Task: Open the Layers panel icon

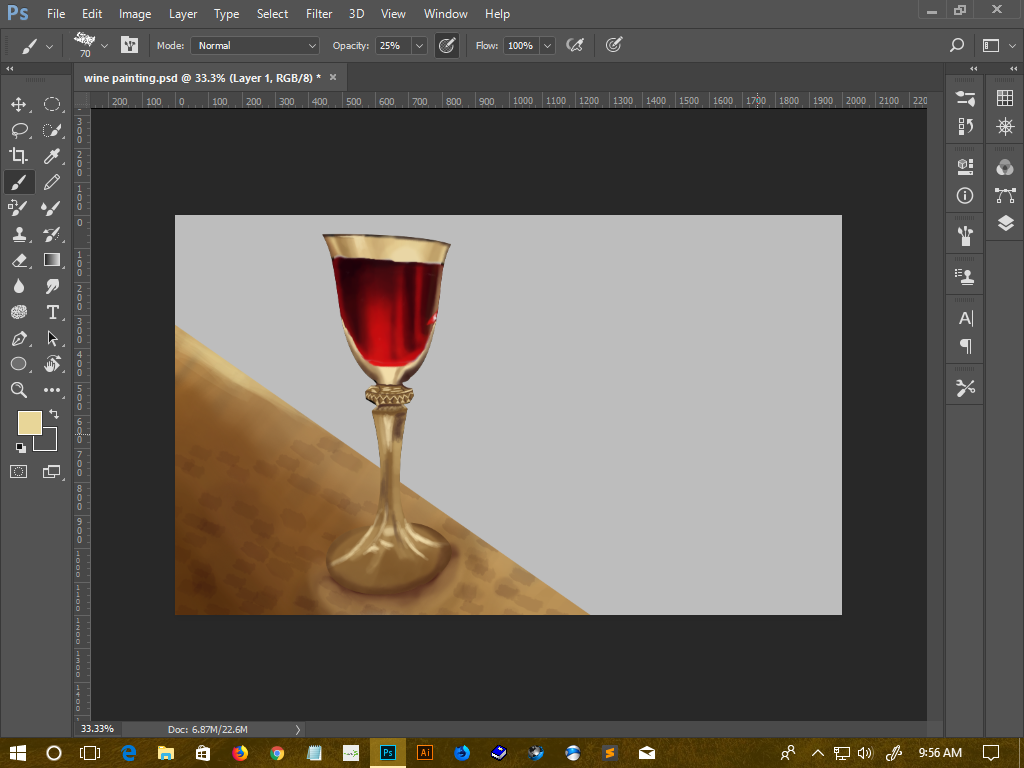Action: [1005, 223]
